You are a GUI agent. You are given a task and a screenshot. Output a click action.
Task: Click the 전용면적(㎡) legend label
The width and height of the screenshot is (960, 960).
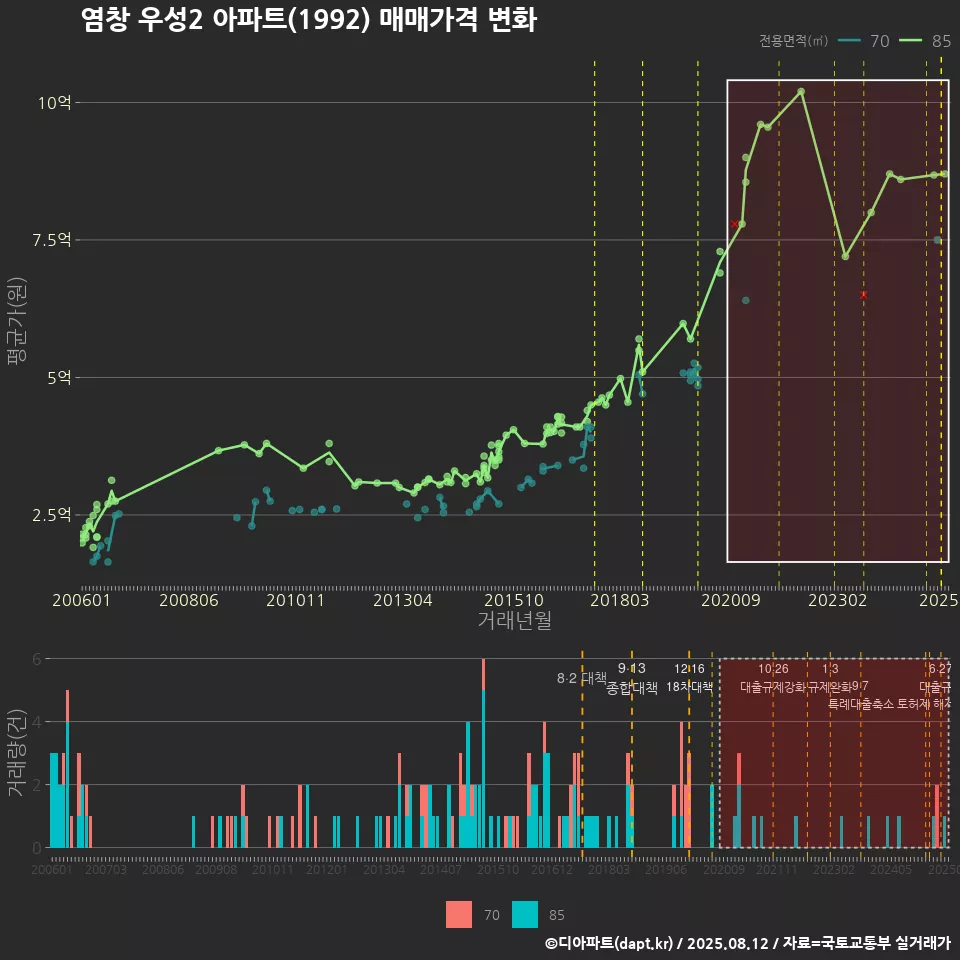(x=793, y=41)
